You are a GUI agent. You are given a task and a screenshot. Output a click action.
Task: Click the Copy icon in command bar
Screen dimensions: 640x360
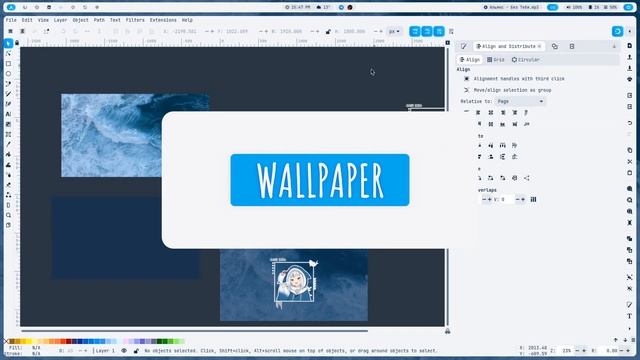pyautogui.click(x=629, y=150)
